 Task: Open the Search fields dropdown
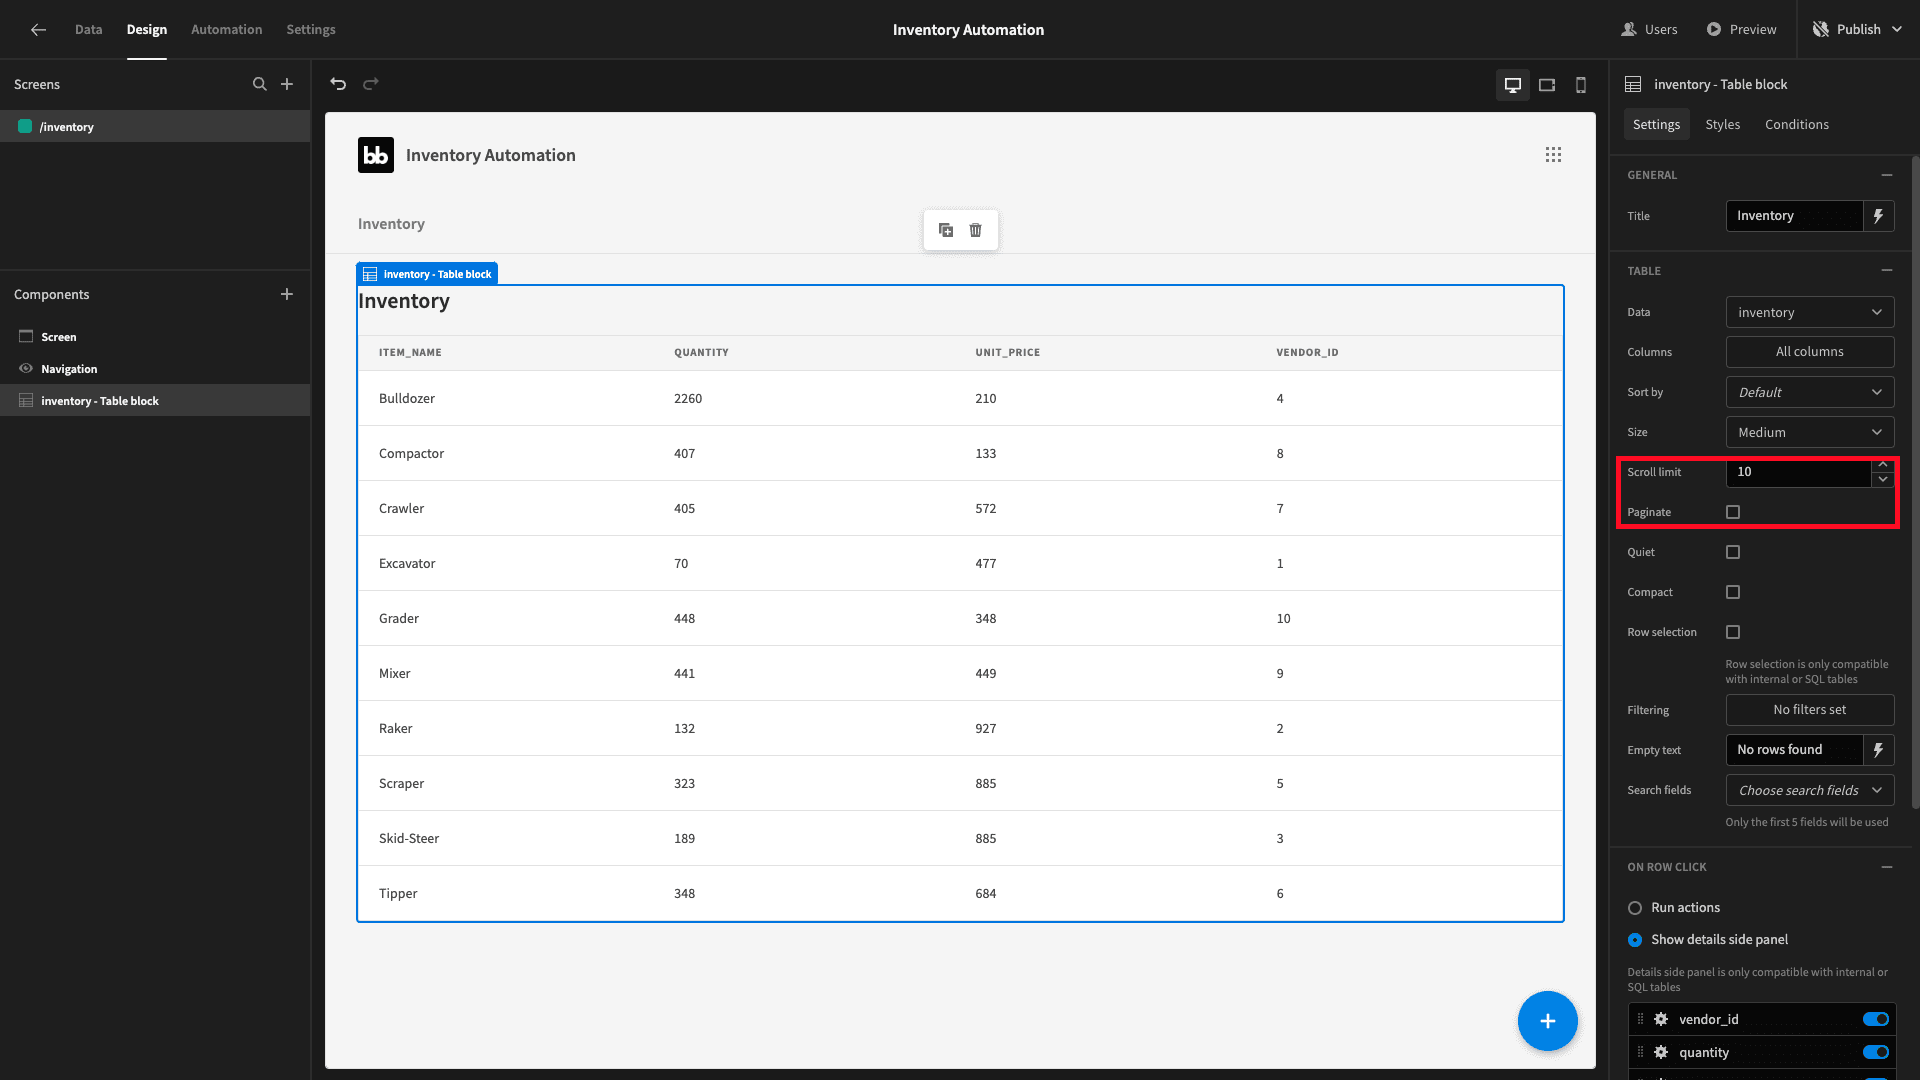coord(1810,791)
